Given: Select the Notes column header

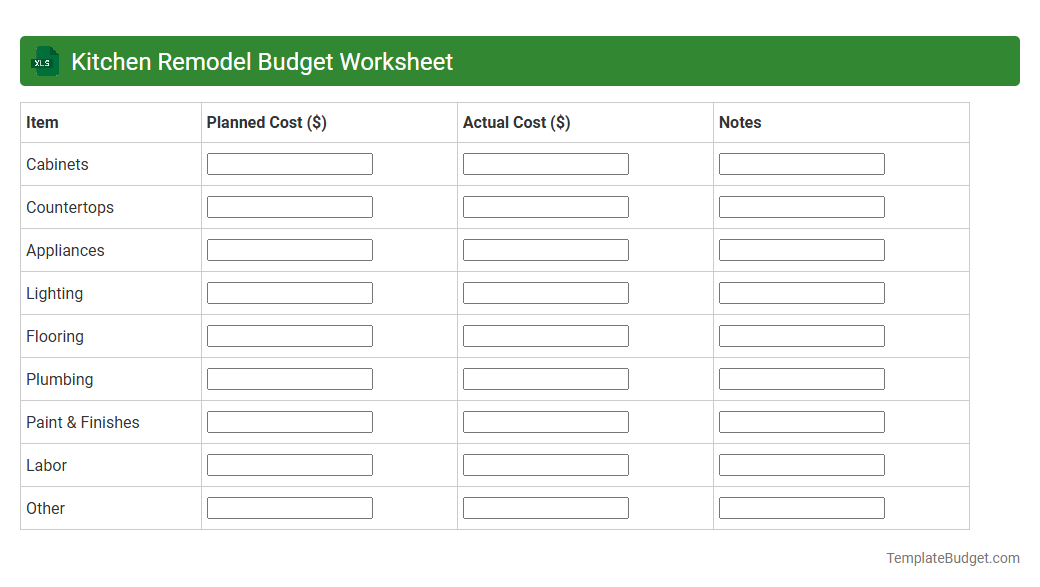Looking at the screenshot, I should click(740, 122).
